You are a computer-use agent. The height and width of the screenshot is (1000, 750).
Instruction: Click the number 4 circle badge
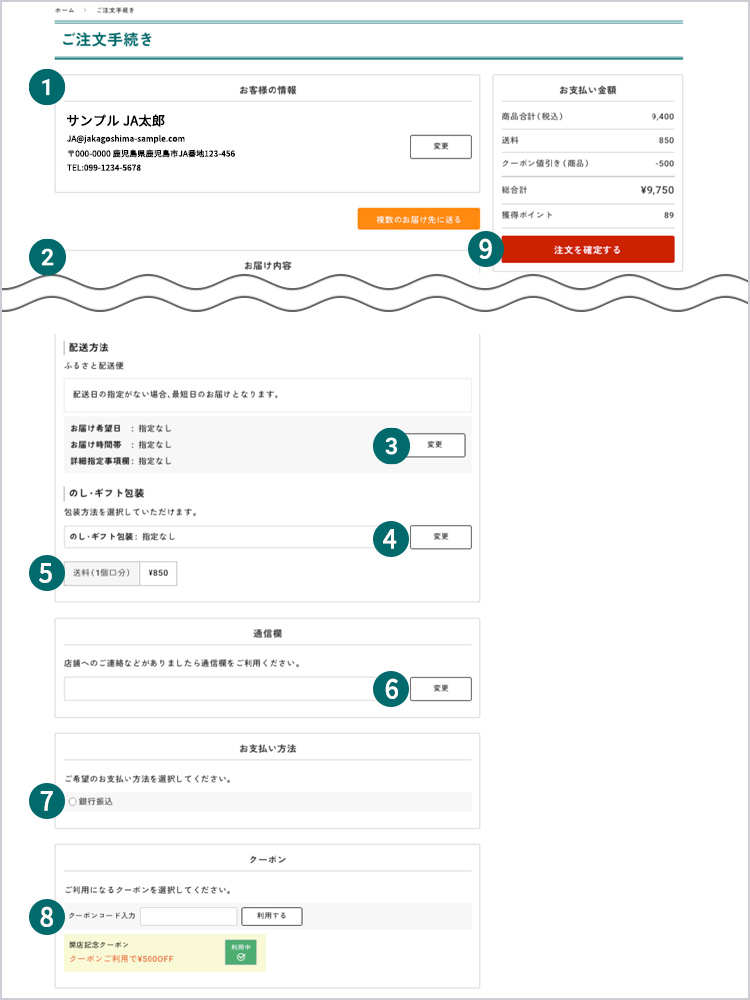[391, 539]
